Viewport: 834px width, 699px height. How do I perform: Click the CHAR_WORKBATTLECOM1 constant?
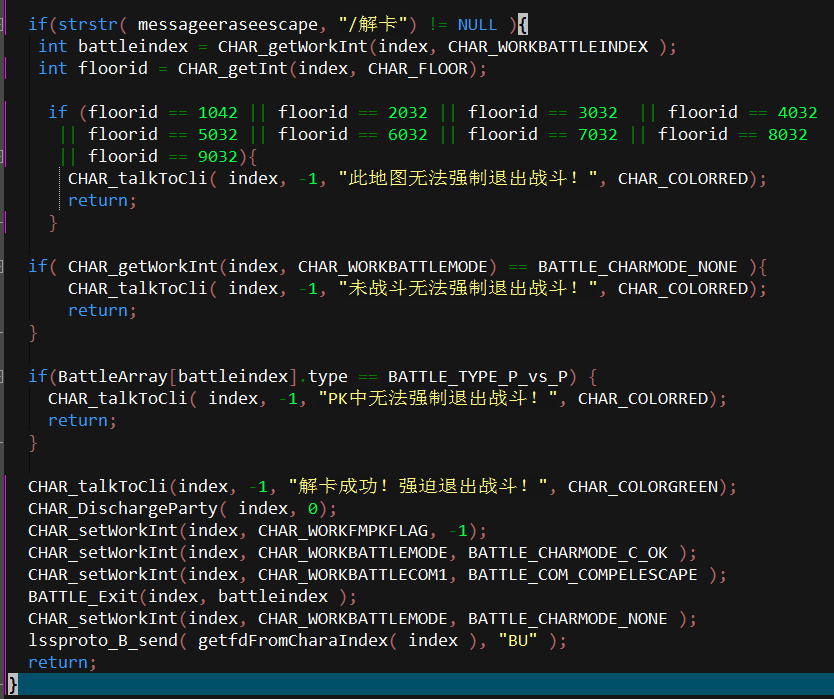coord(353,575)
